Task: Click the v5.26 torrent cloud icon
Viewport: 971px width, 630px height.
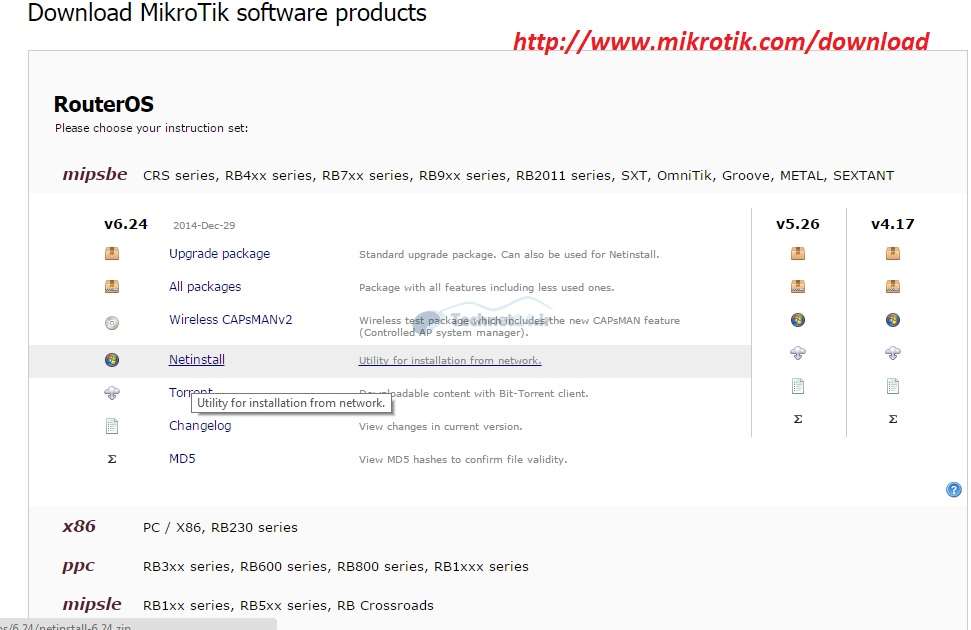Action: [798, 353]
